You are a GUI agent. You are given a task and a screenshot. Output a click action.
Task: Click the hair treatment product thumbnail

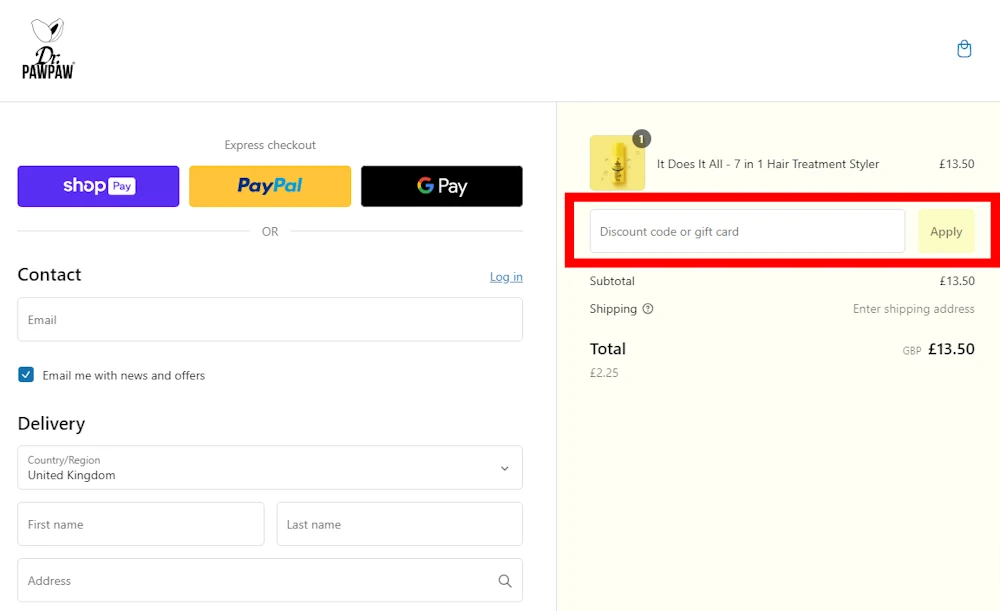617,163
